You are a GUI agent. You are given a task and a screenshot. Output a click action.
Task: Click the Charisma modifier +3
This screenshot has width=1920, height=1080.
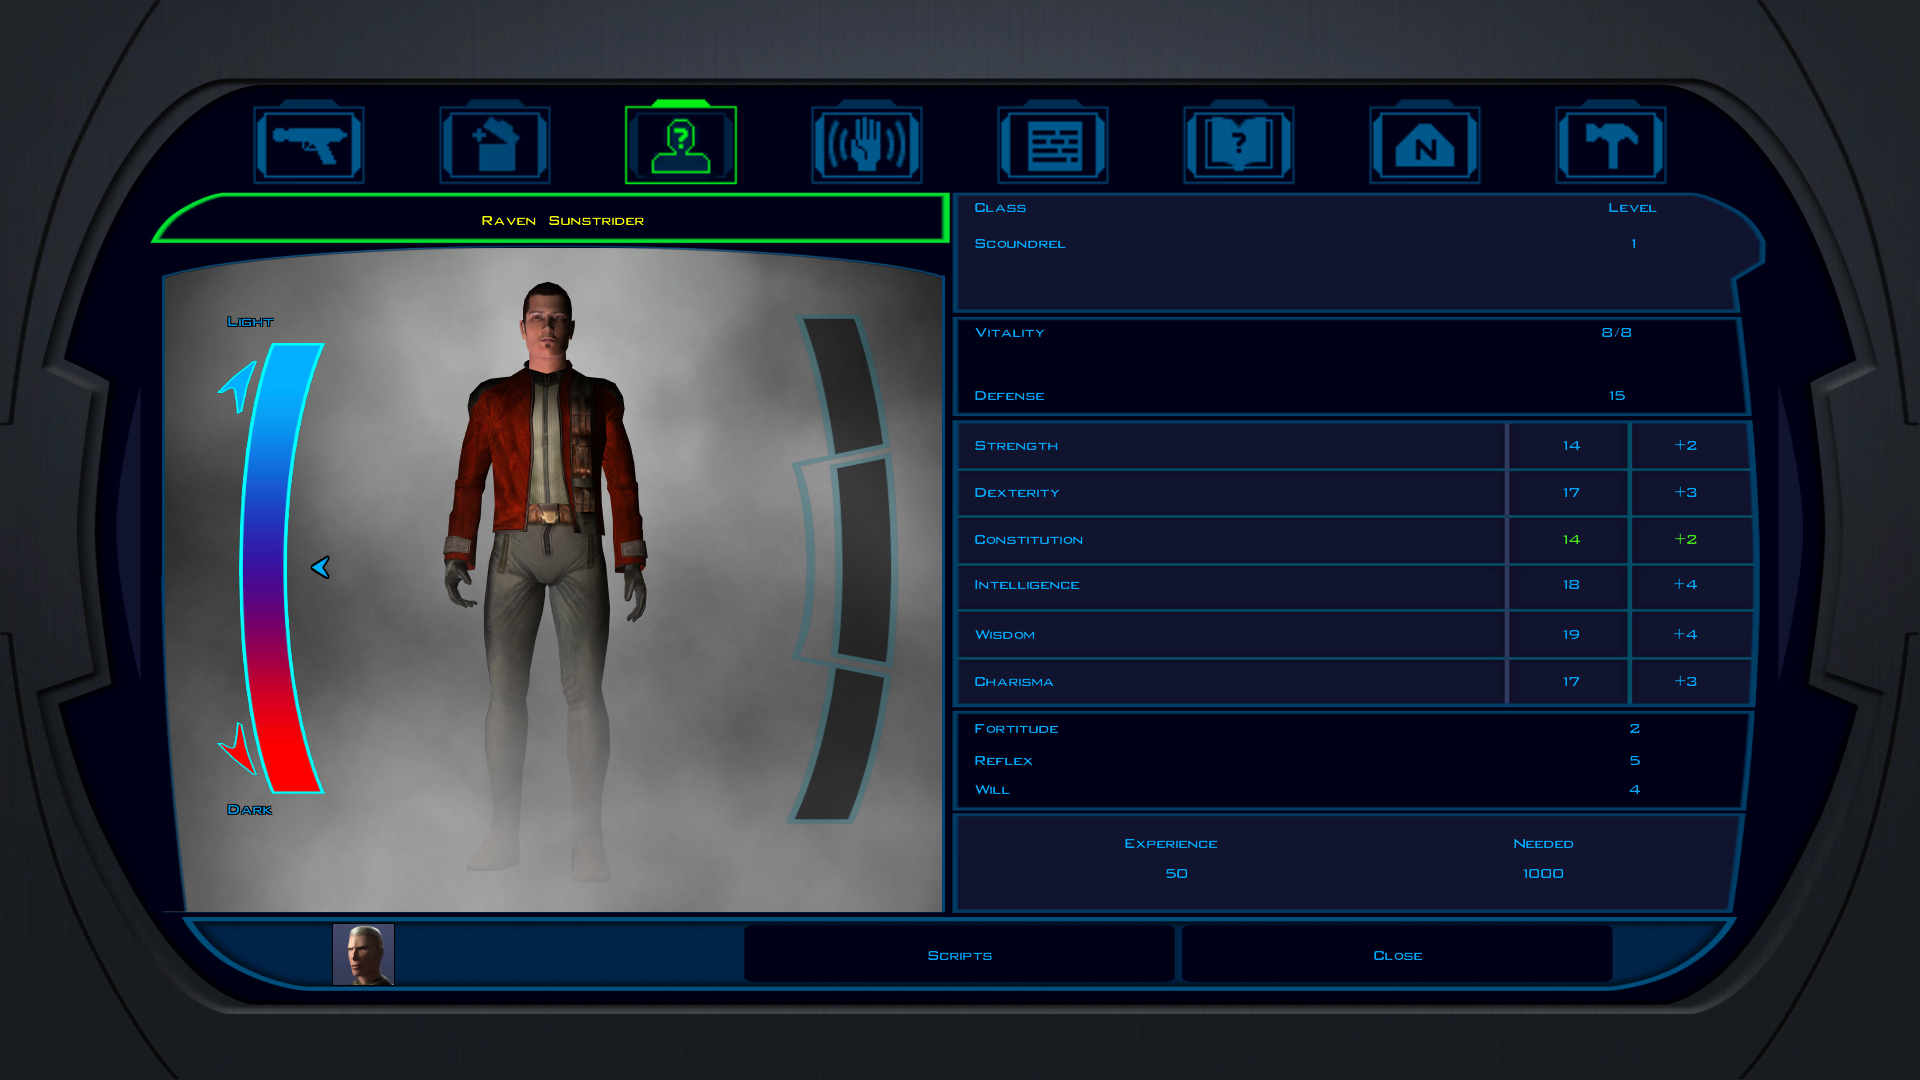(x=1685, y=682)
